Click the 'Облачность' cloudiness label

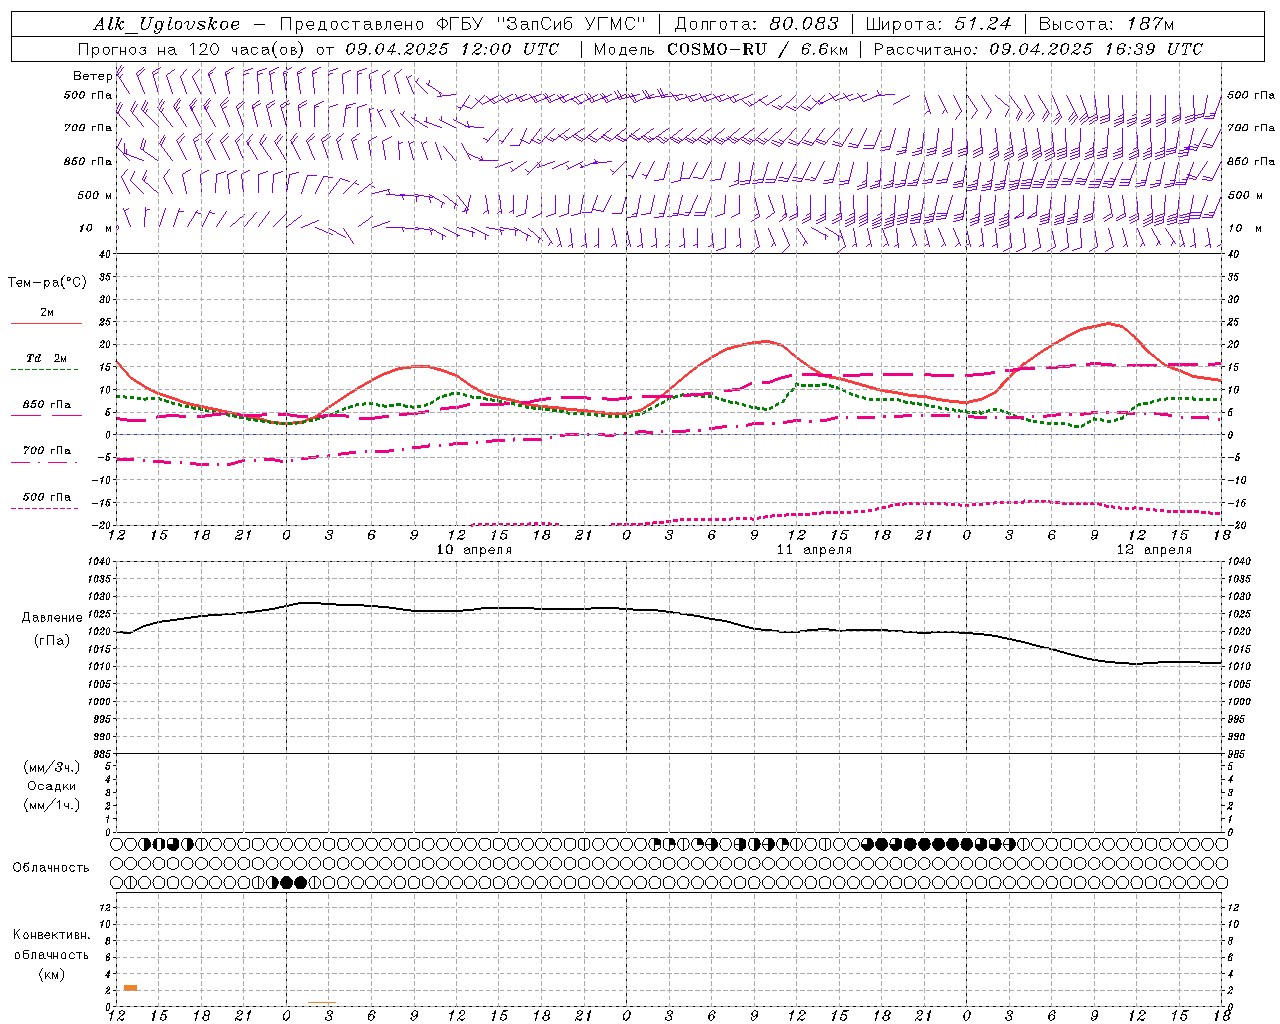click(x=51, y=867)
